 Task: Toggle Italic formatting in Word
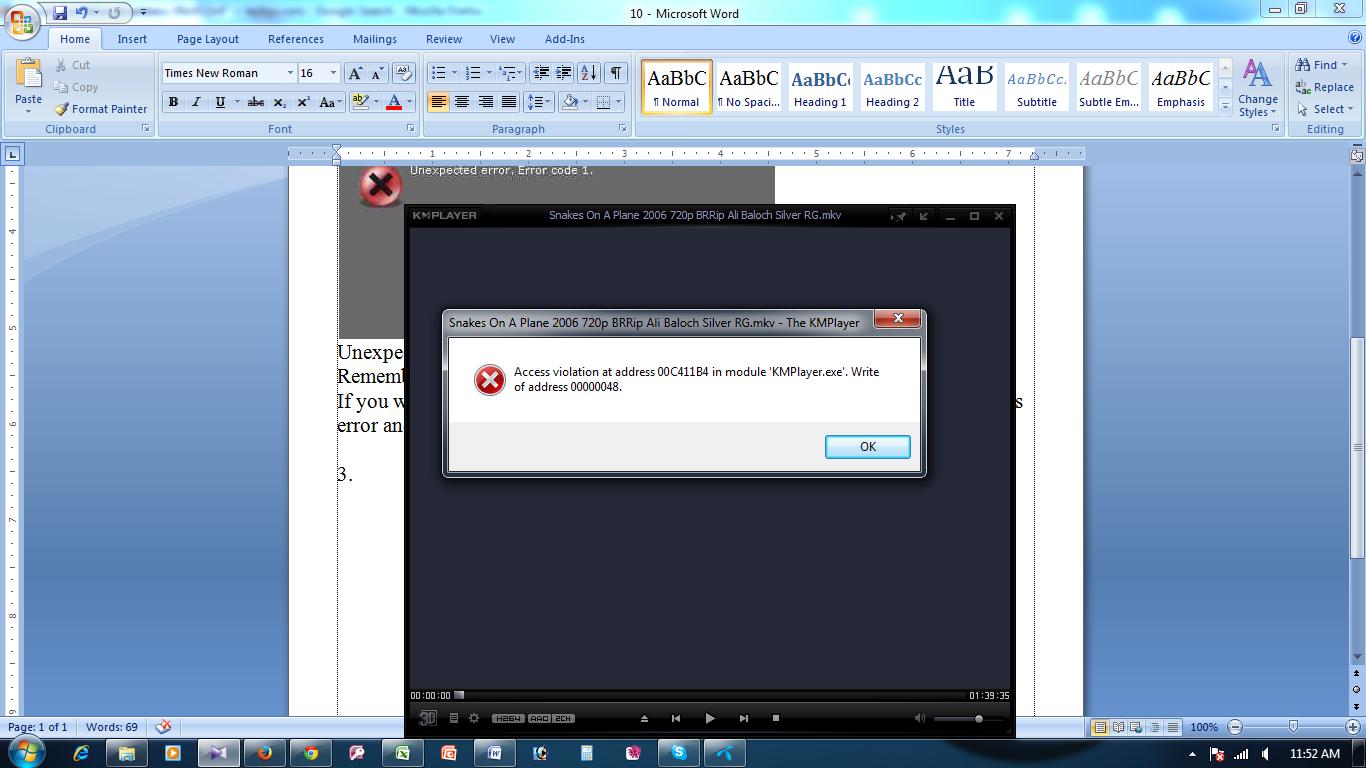click(x=196, y=102)
